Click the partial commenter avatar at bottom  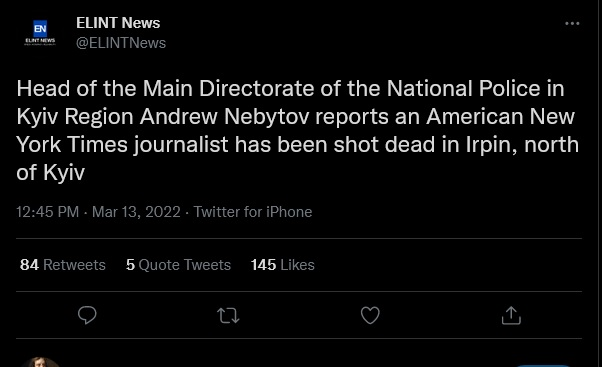(x=40, y=362)
